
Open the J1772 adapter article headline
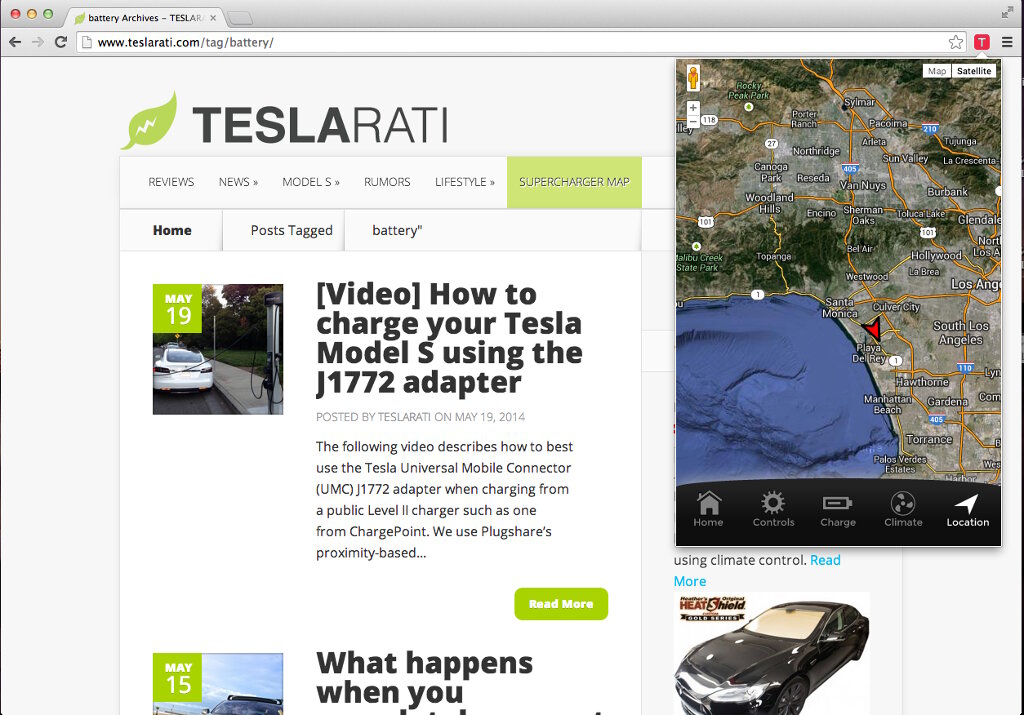(x=449, y=338)
